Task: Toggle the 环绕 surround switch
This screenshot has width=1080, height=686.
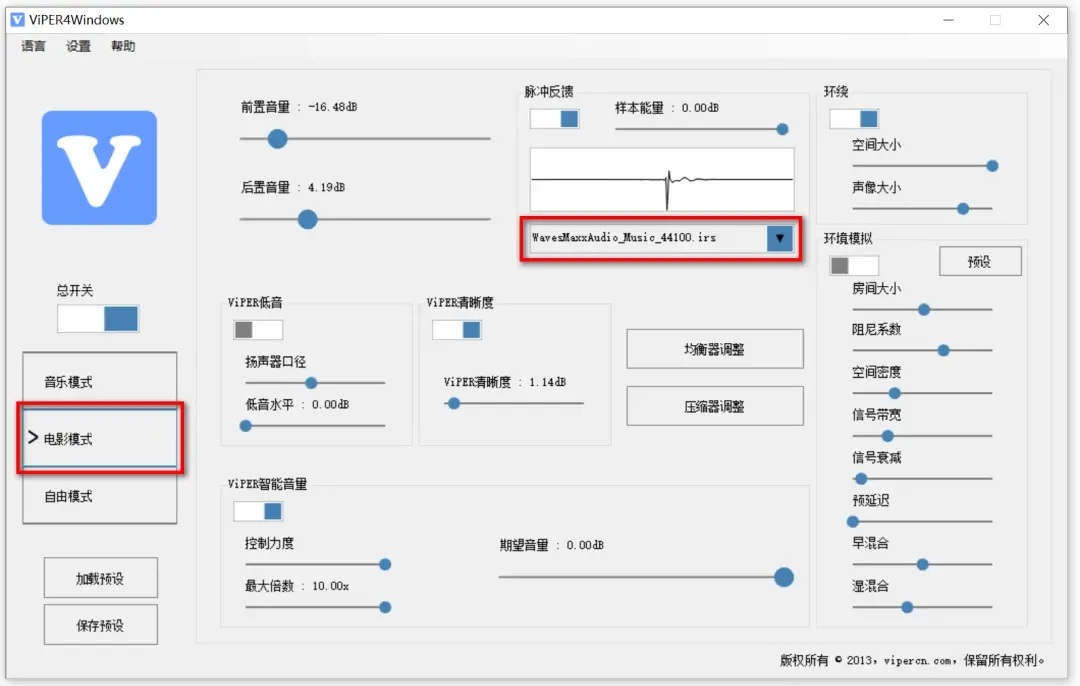Action: coord(854,118)
